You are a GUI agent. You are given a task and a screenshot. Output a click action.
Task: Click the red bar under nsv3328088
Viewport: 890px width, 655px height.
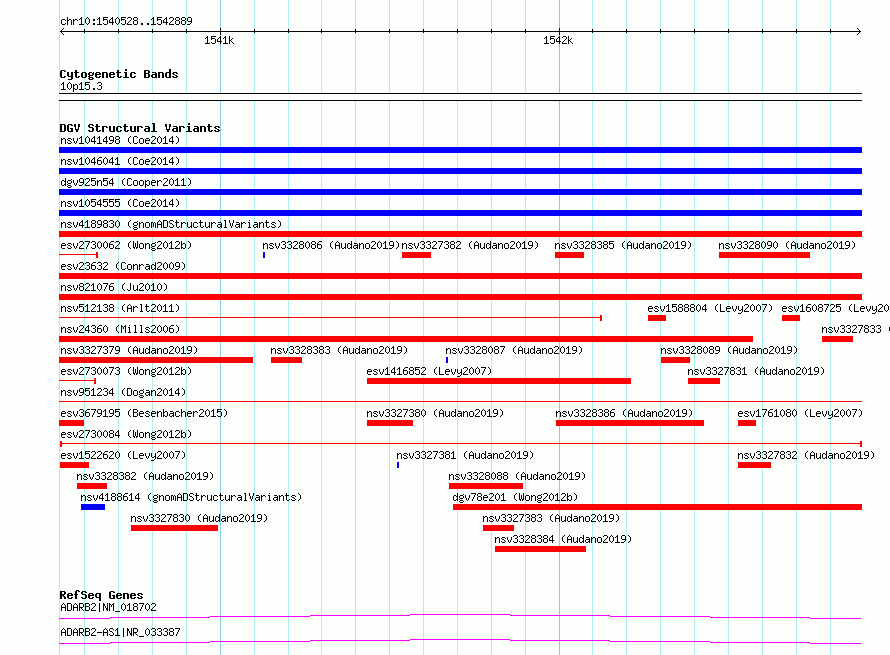pos(486,486)
